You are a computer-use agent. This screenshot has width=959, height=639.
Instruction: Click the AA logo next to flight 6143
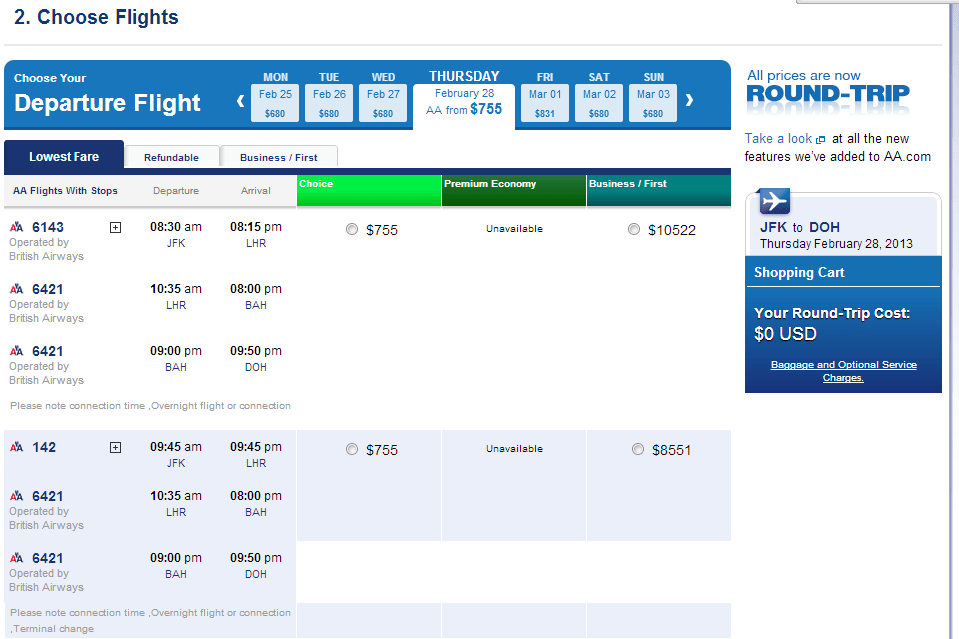coord(18,227)
